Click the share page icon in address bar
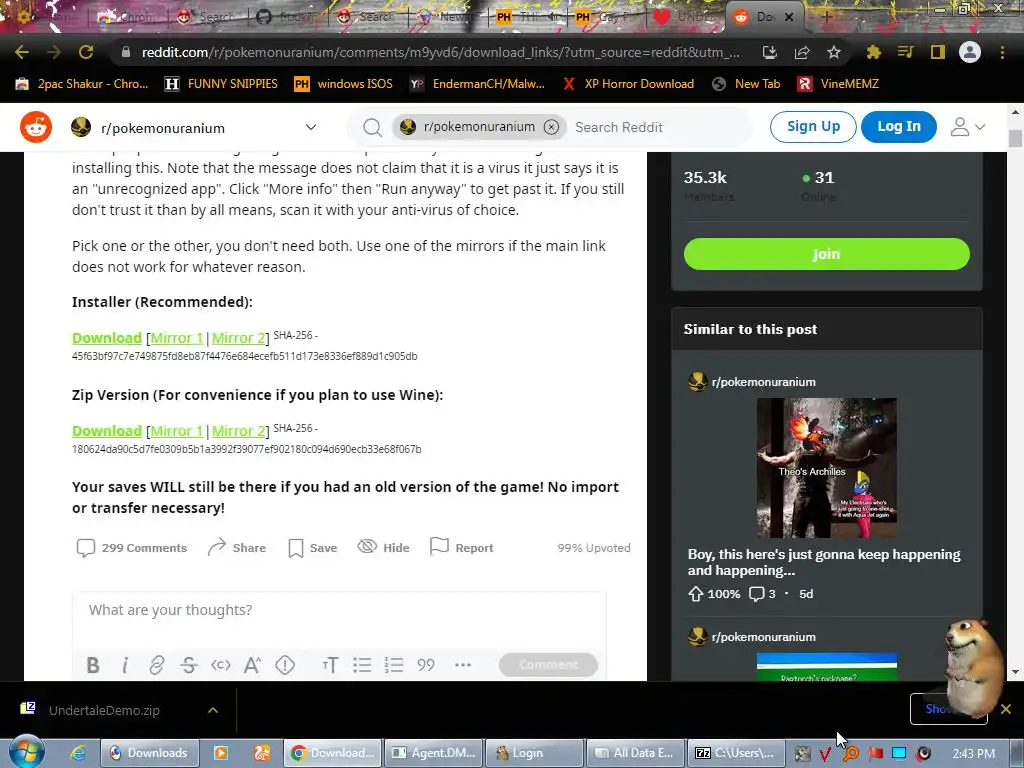This screenshot has height=768, width=1024. click(802, 52)
